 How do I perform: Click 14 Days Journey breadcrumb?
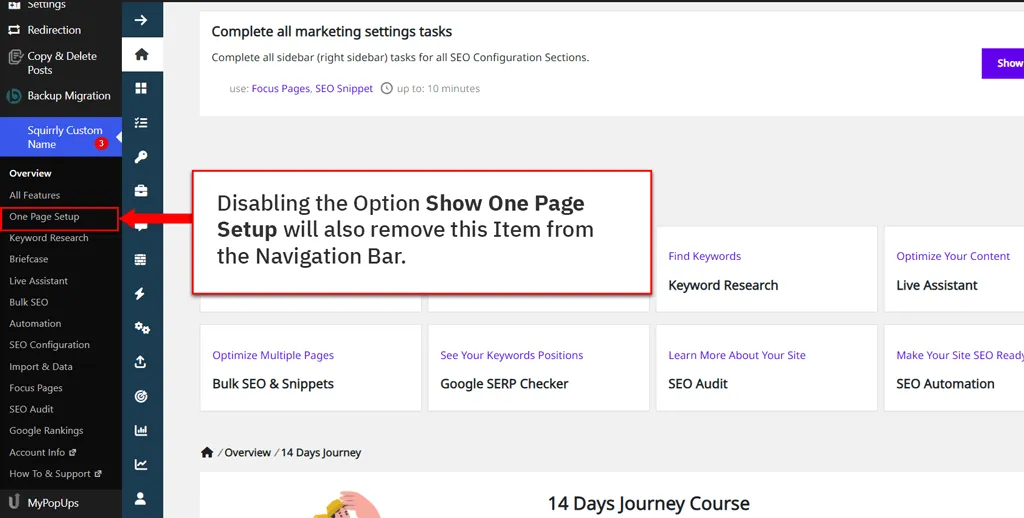pyautogui.click(x=321, y=452)
